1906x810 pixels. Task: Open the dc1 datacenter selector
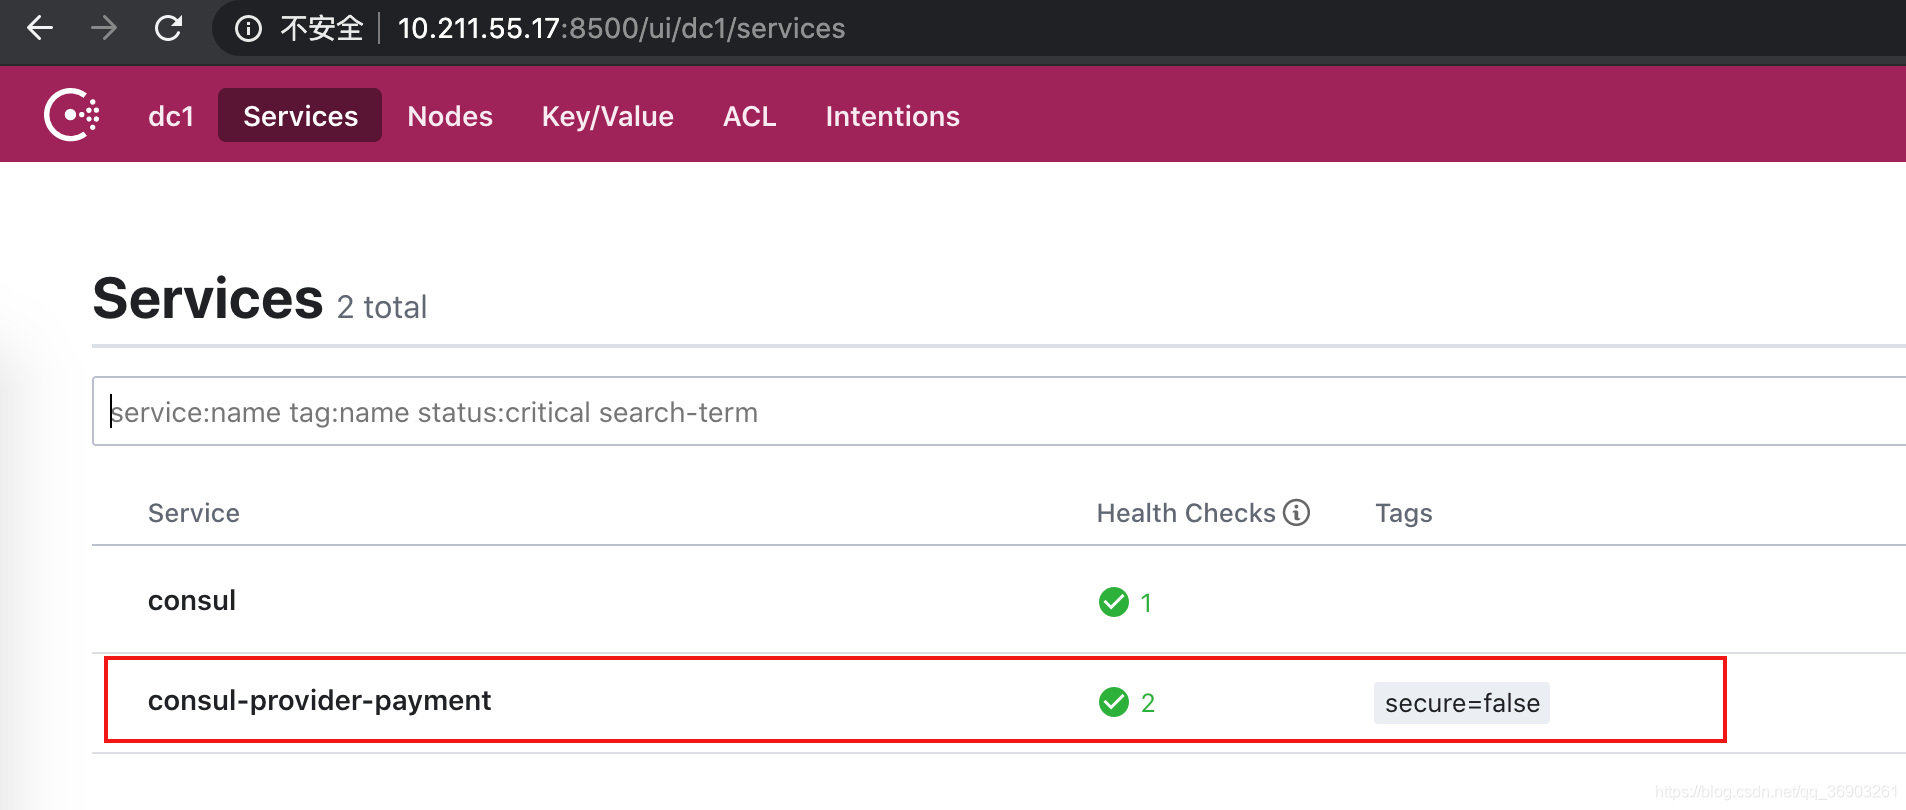click(170, 116)
